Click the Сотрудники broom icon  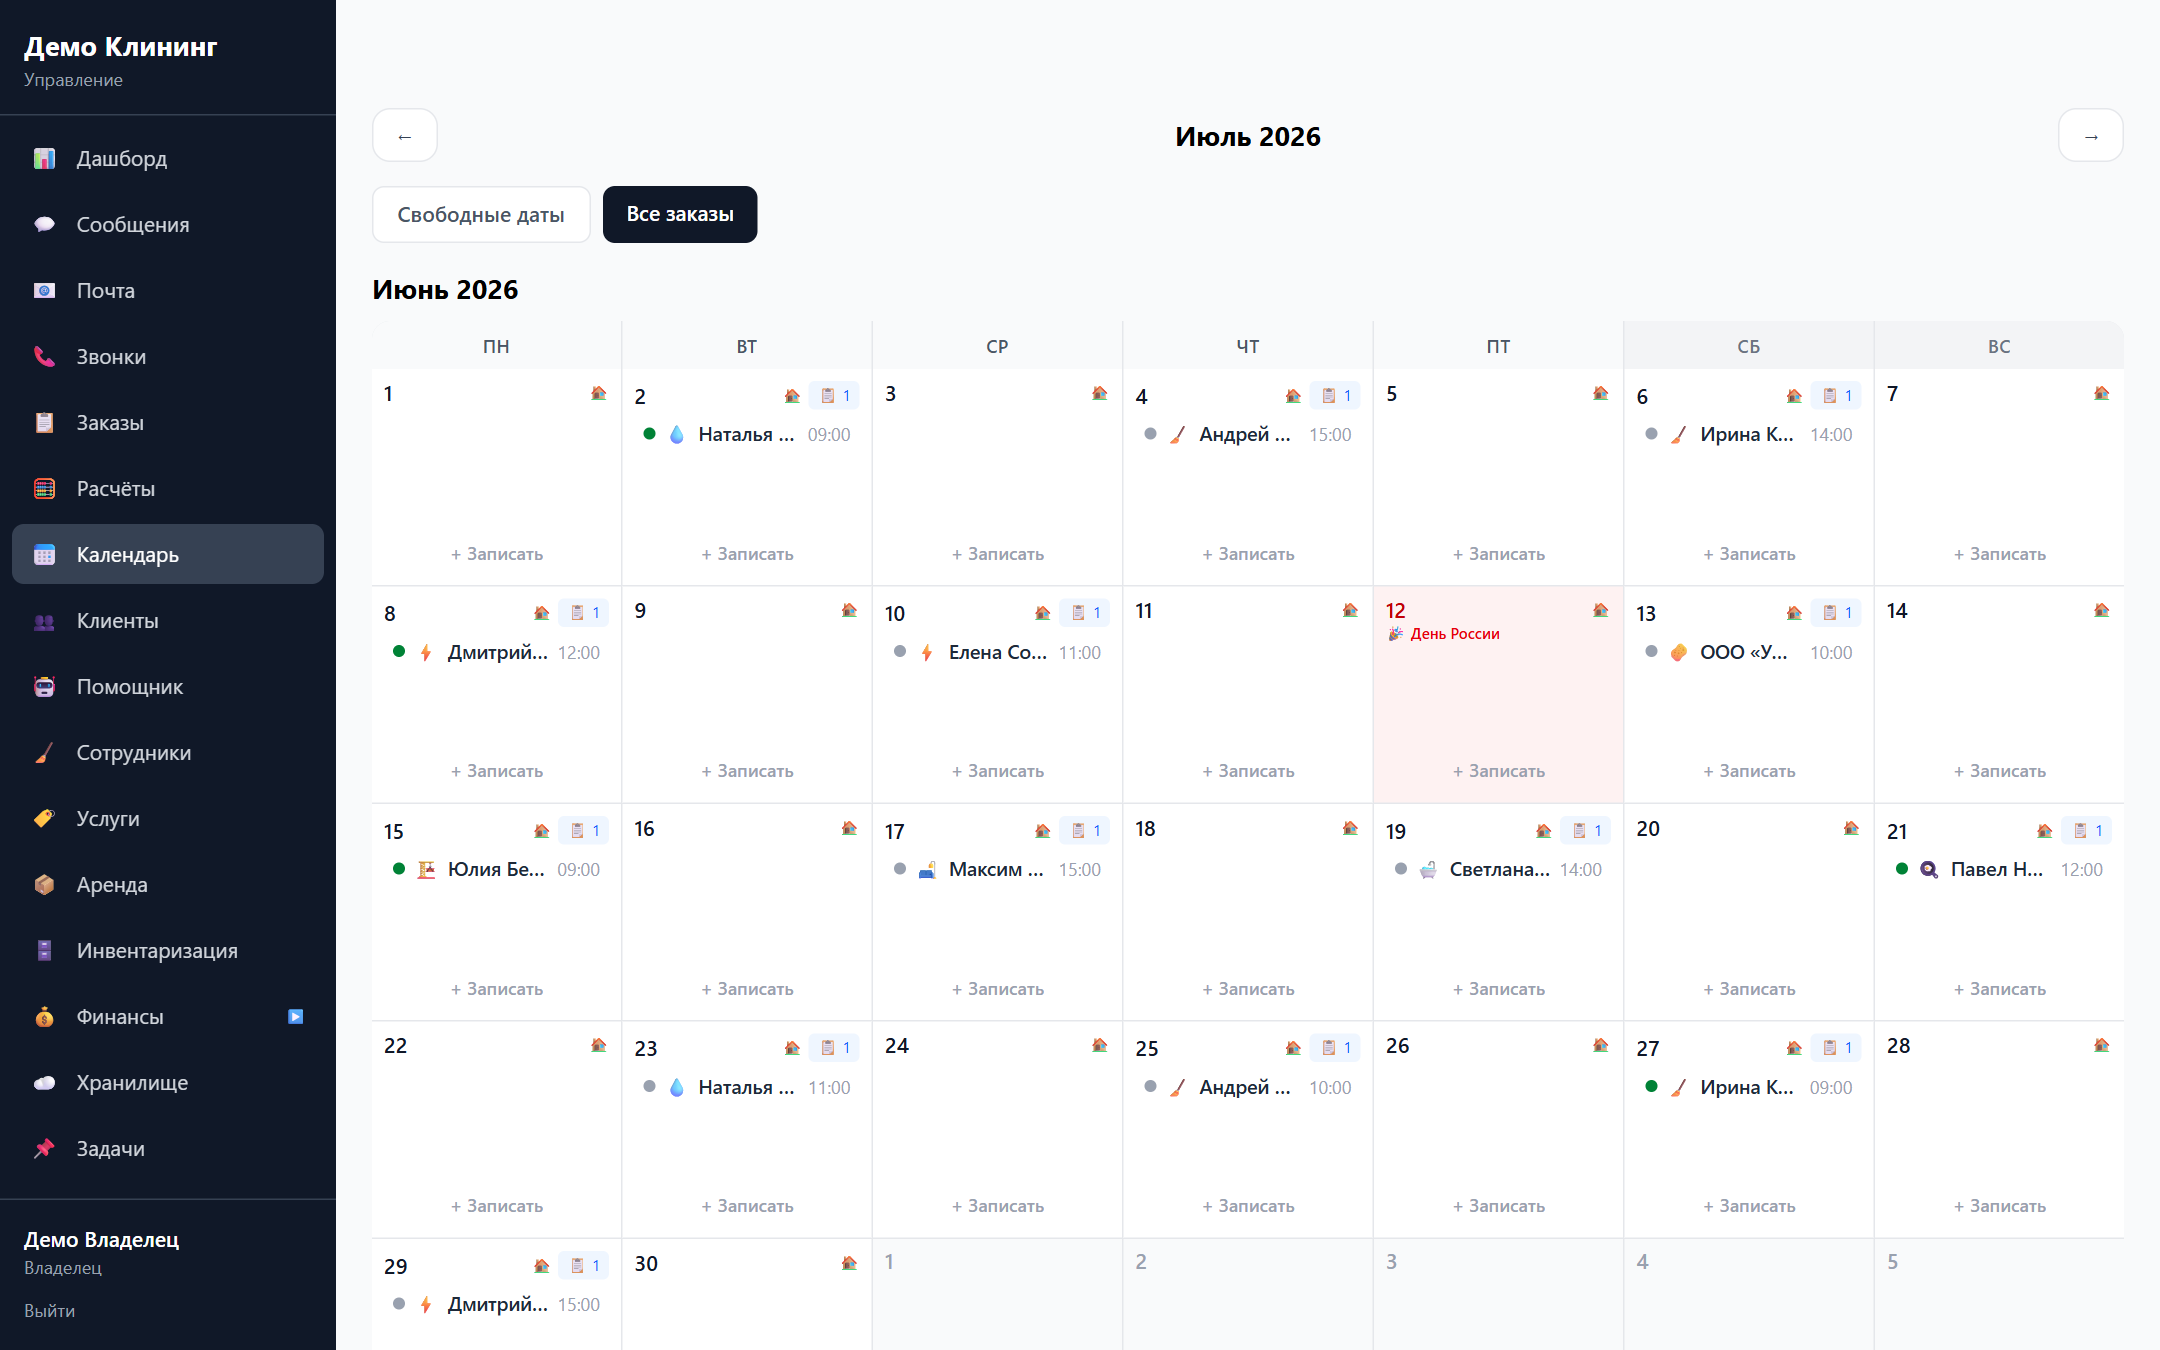(44, 753)
